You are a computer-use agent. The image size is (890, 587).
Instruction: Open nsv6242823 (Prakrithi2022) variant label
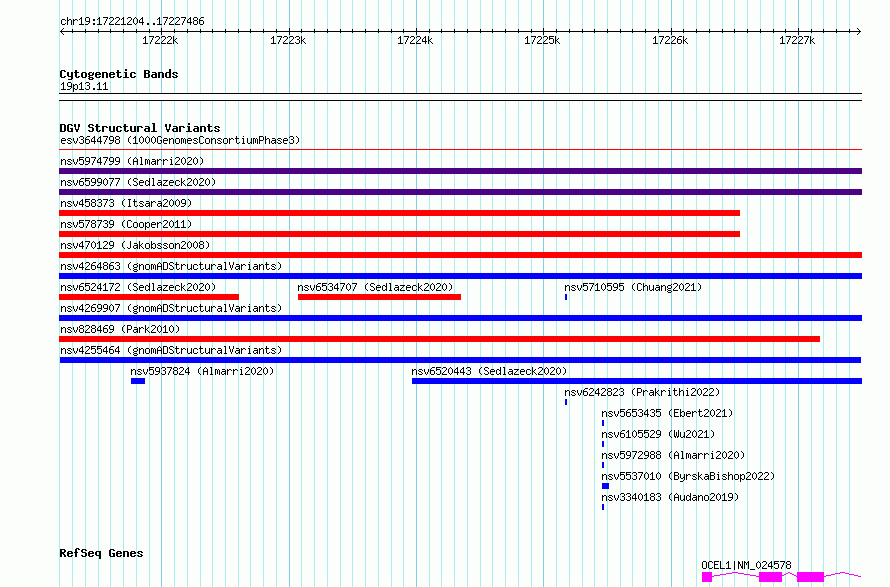pos(642,392)
